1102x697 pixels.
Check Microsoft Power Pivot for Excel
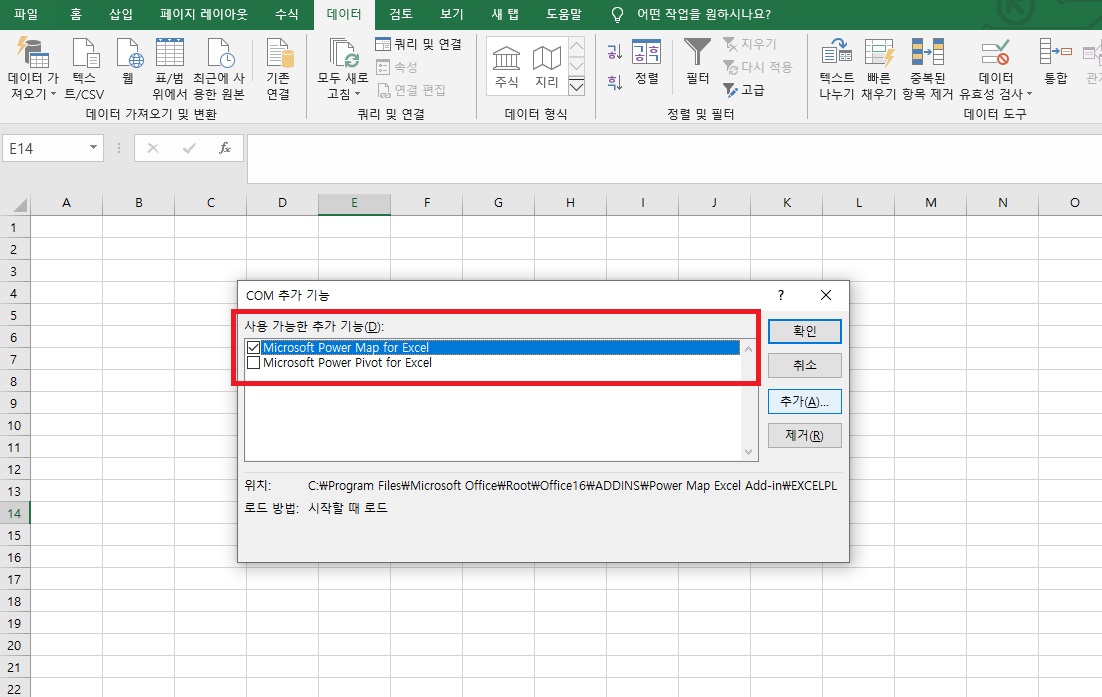click(254, 363)
